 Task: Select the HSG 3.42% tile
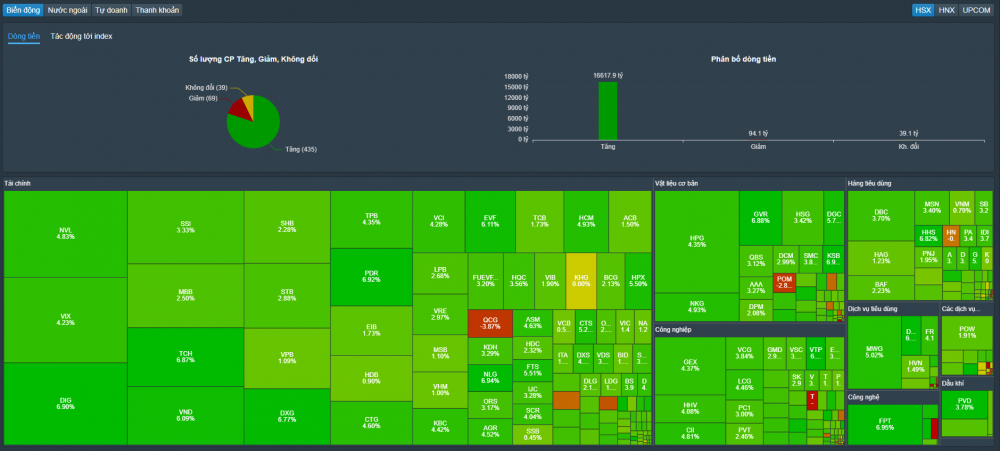pos(802,218)
